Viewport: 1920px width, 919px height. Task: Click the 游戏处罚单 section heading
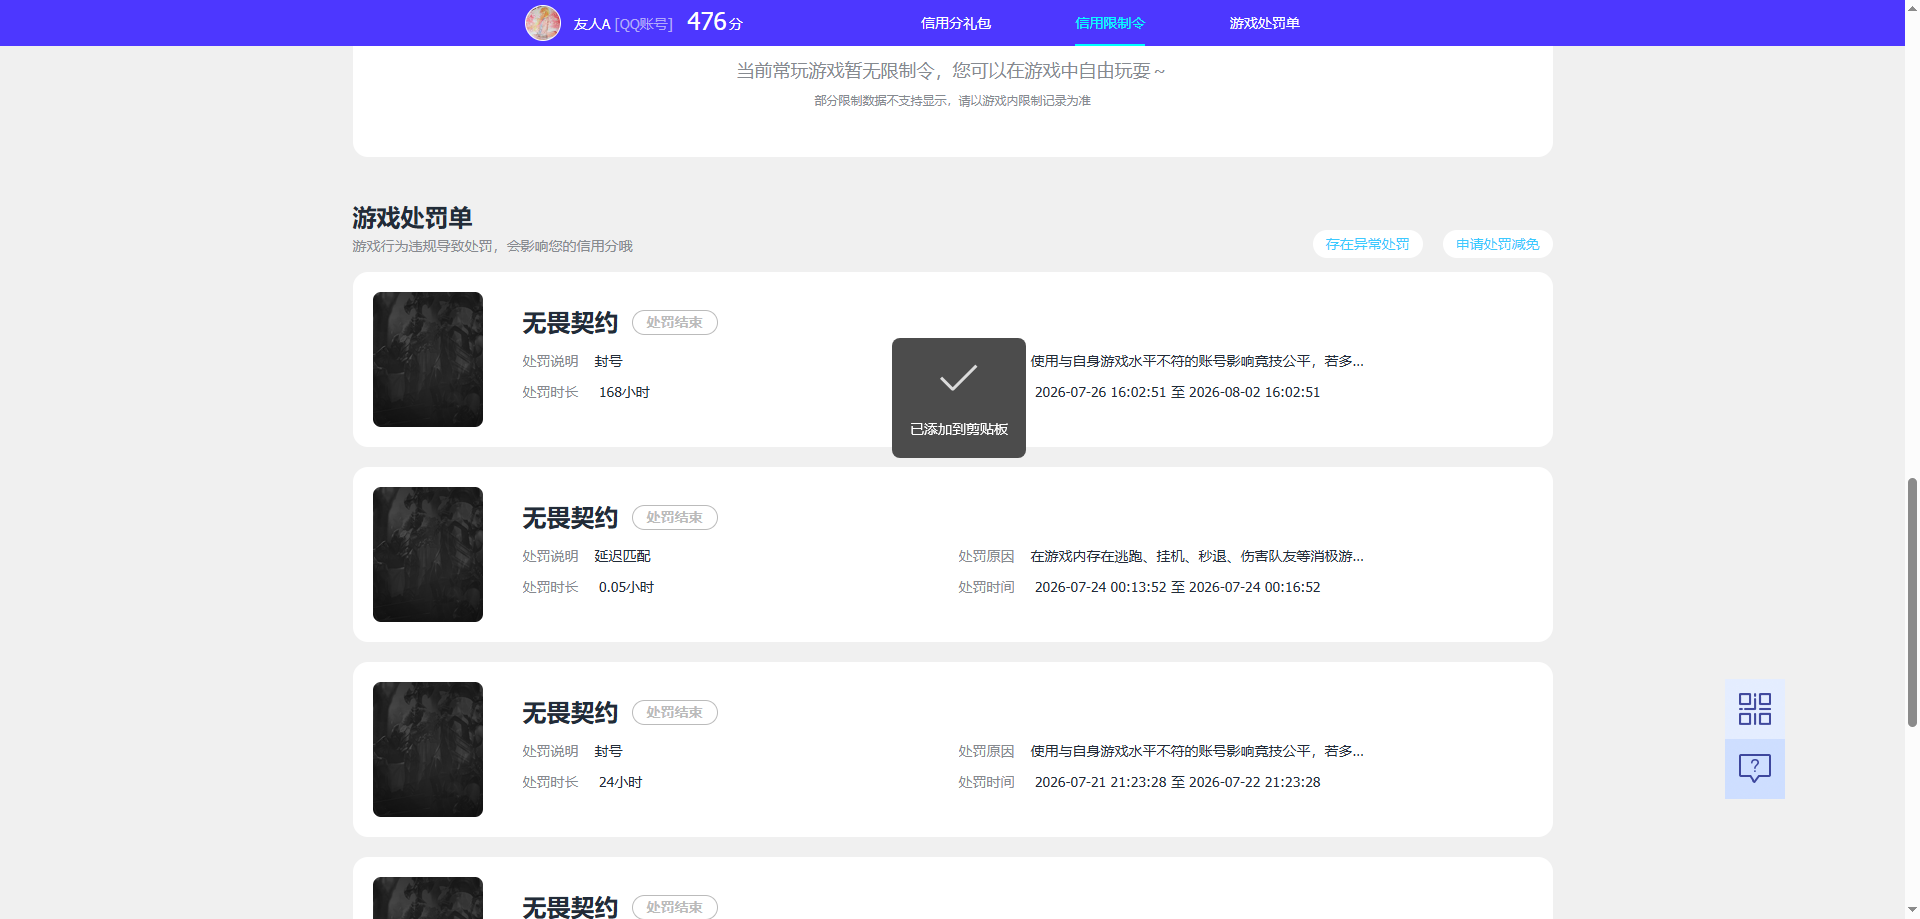pyautogui.click(x=412, y=217)
